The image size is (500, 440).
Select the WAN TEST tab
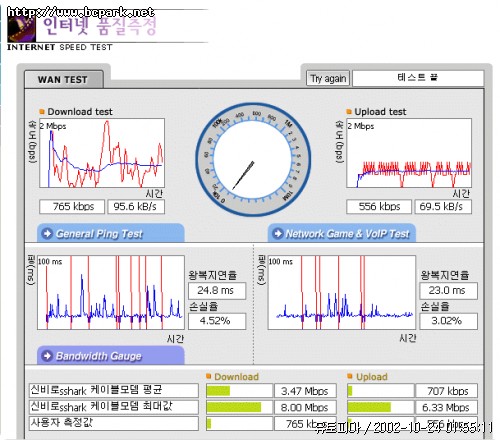tap(63, 80)
